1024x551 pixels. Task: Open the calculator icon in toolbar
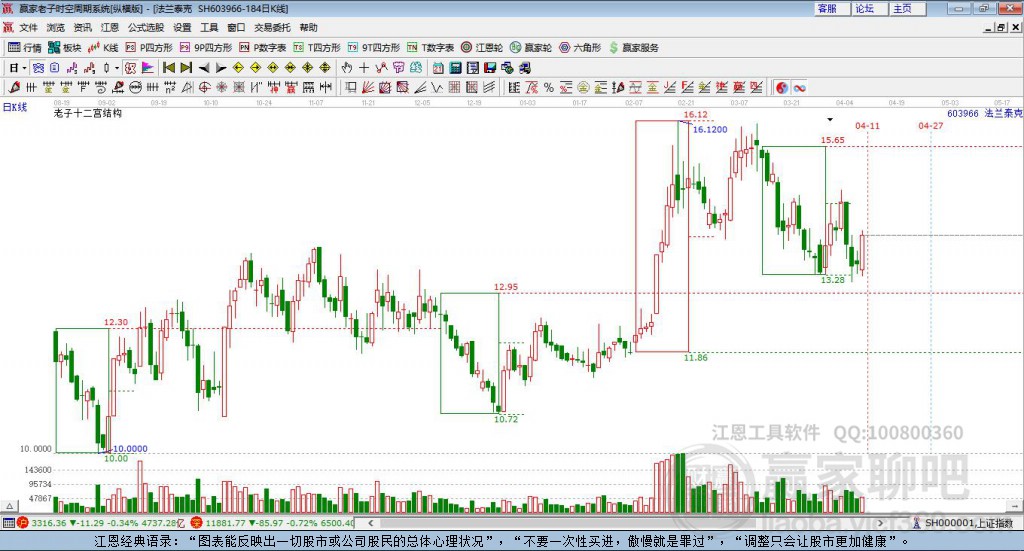pos(455,68)
